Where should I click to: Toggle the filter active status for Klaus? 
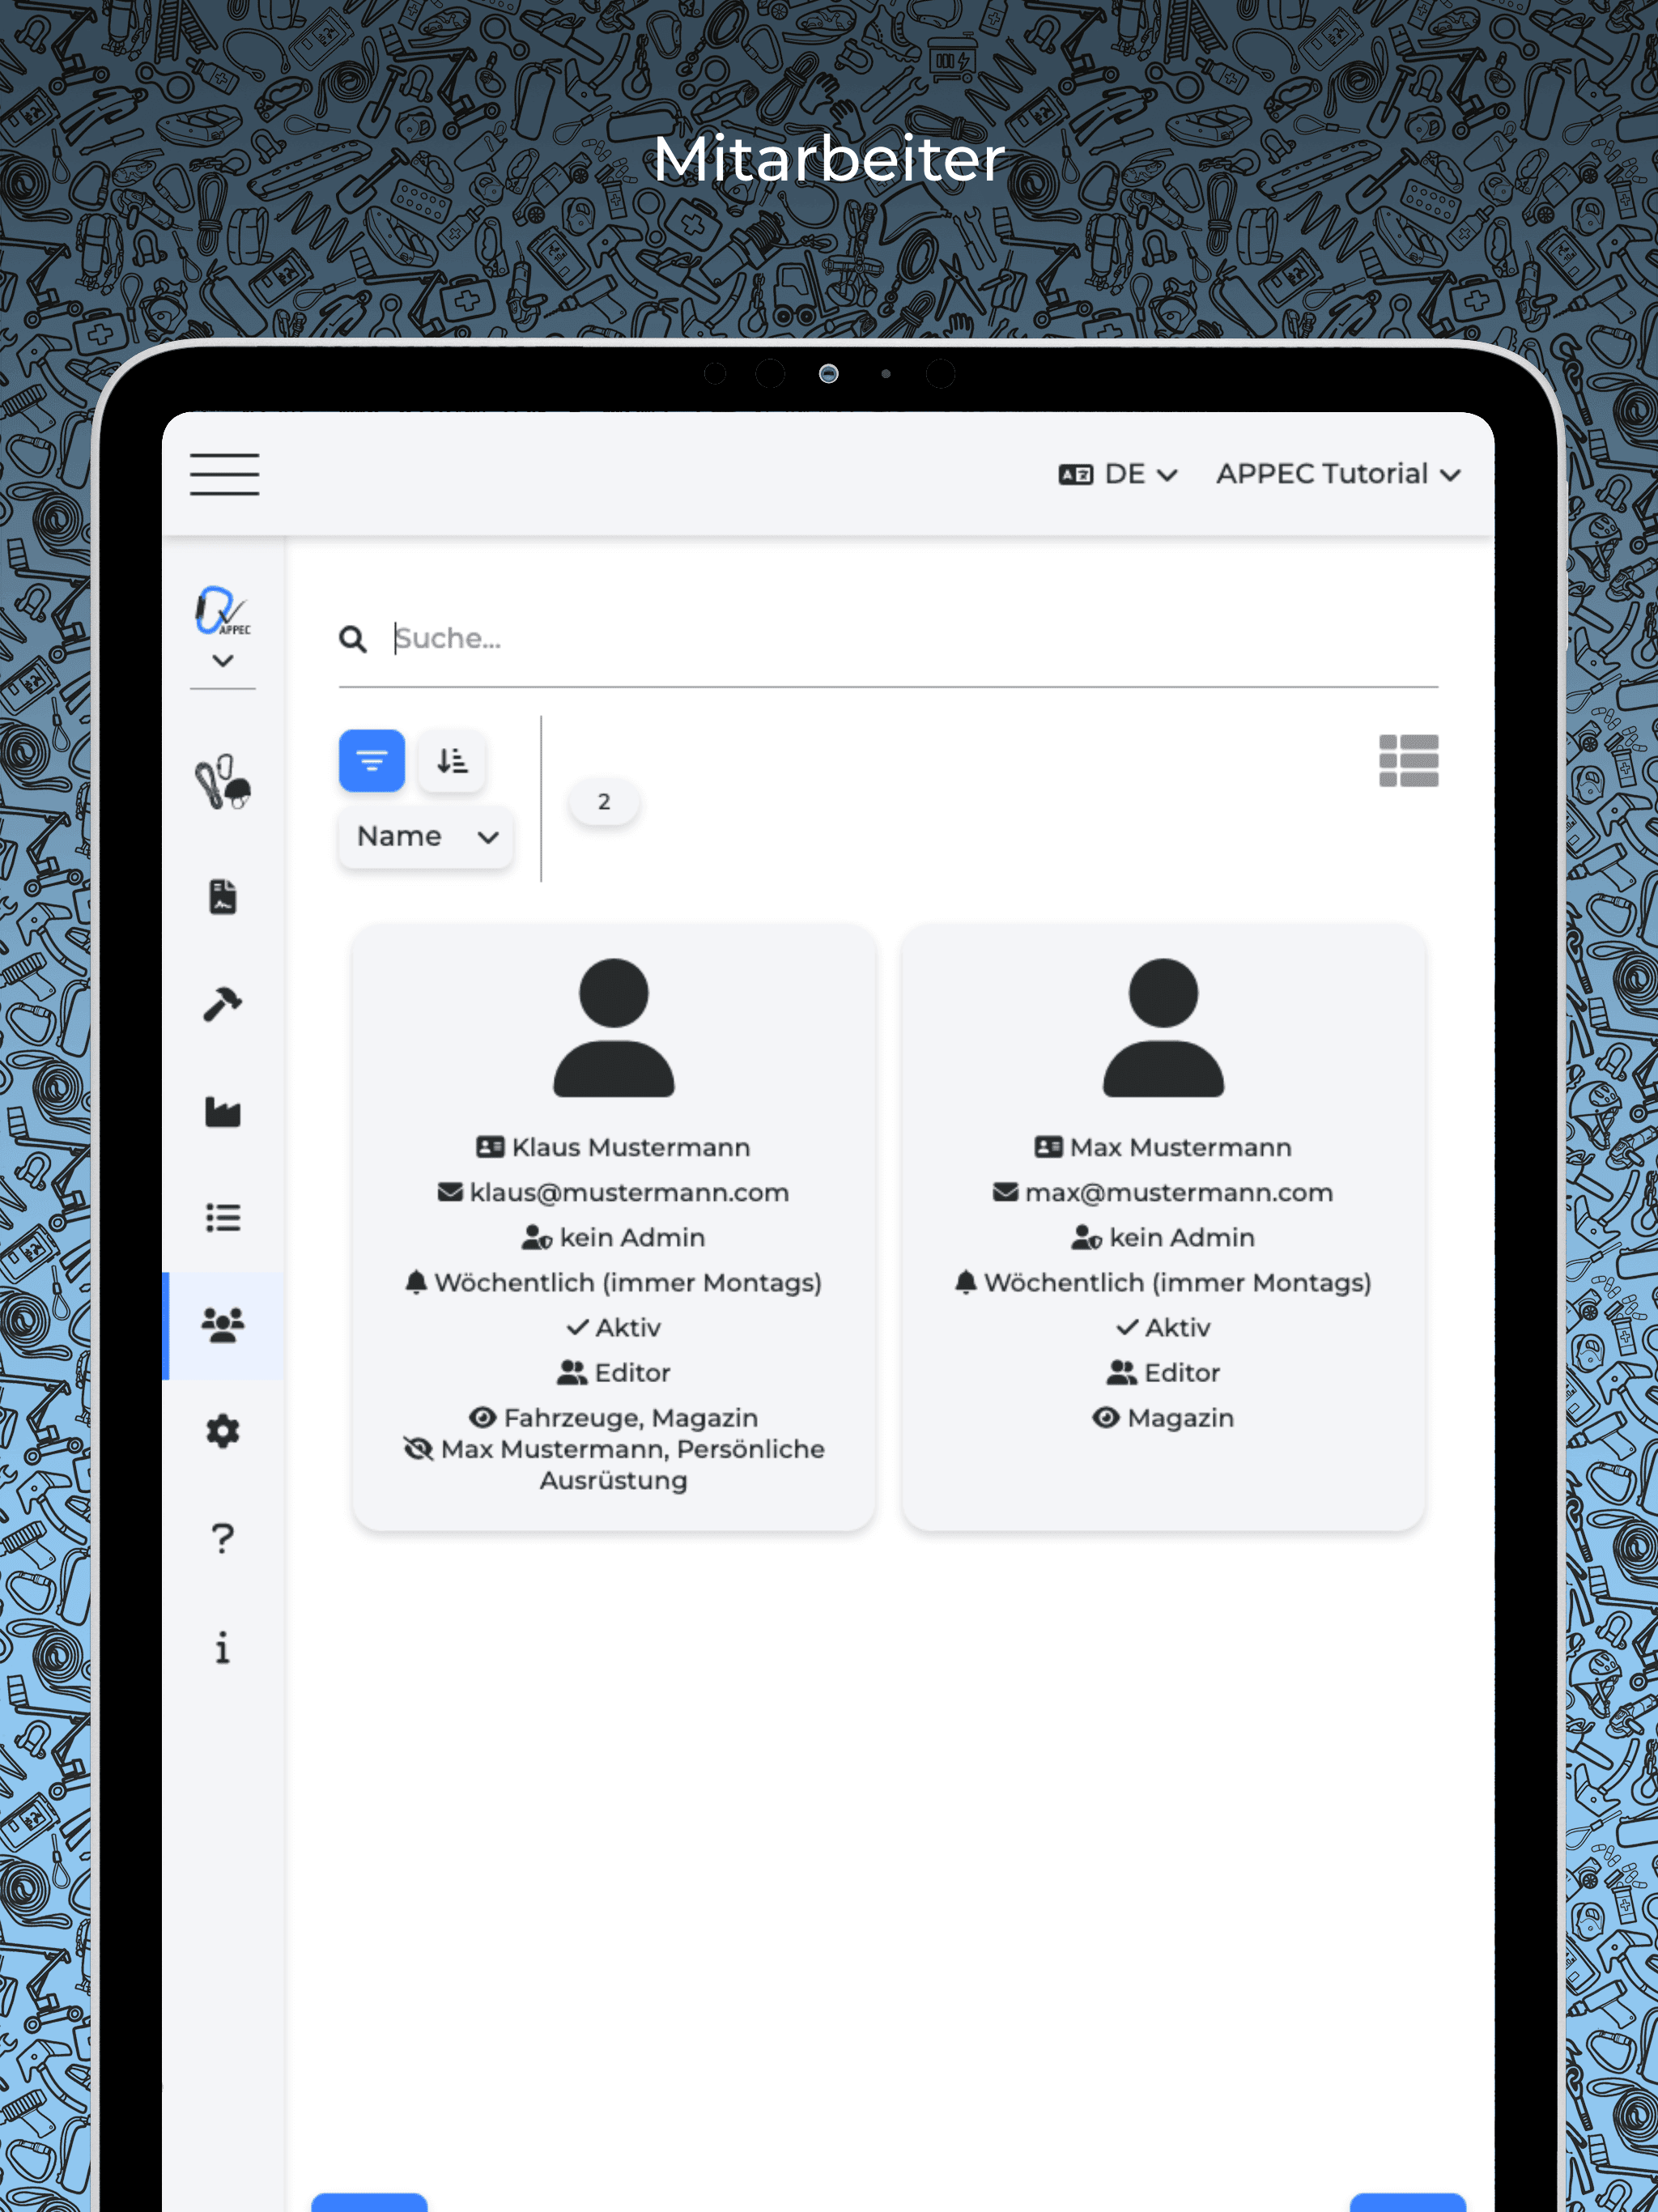[x=613, y=1327]
